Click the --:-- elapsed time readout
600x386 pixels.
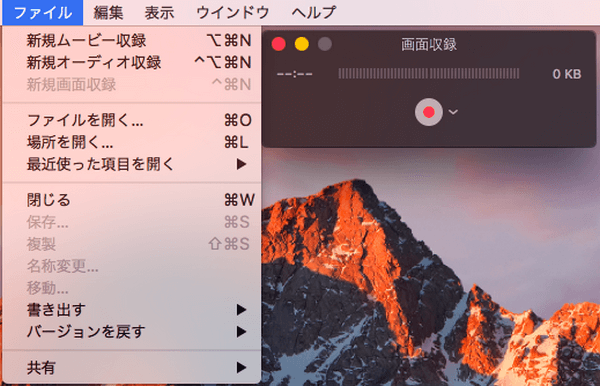tap(294, 74)
